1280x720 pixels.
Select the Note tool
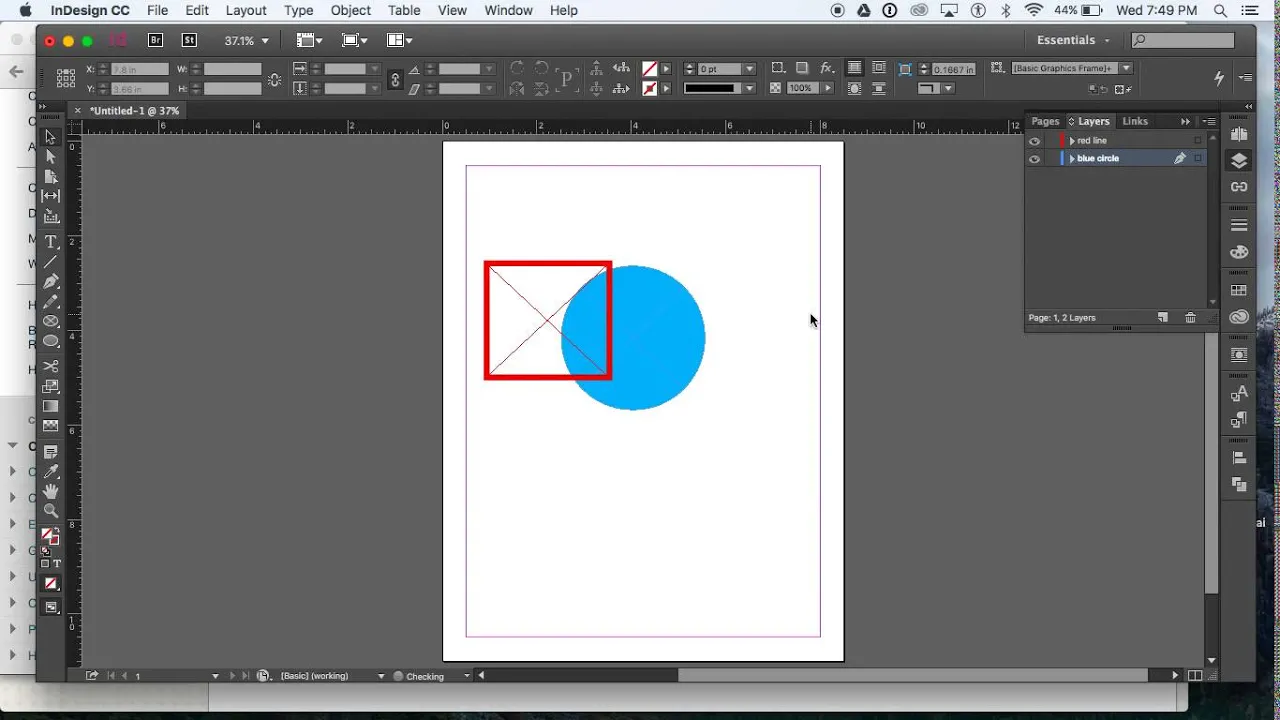[50, 452]
